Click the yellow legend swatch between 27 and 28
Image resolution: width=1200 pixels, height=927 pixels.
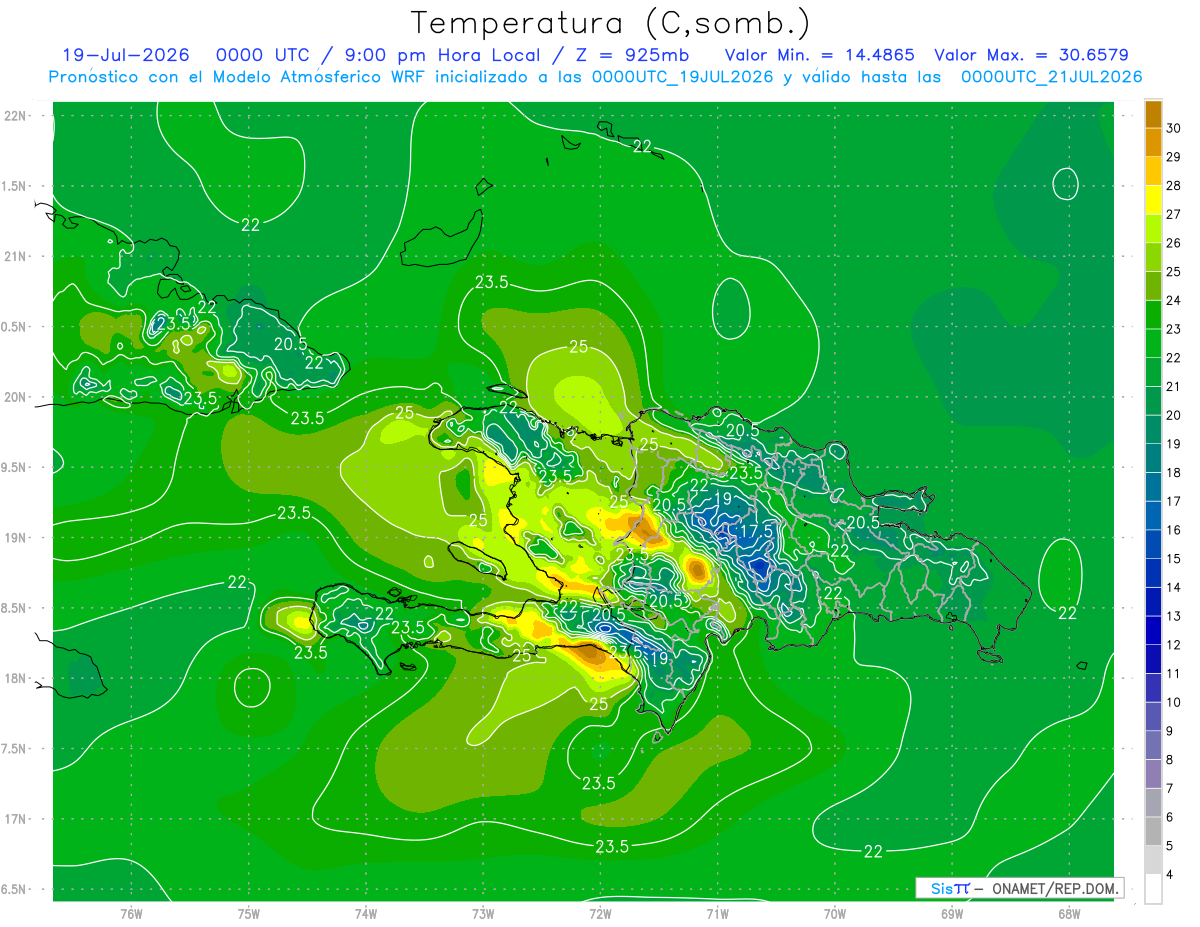(x=1153, y=200)
